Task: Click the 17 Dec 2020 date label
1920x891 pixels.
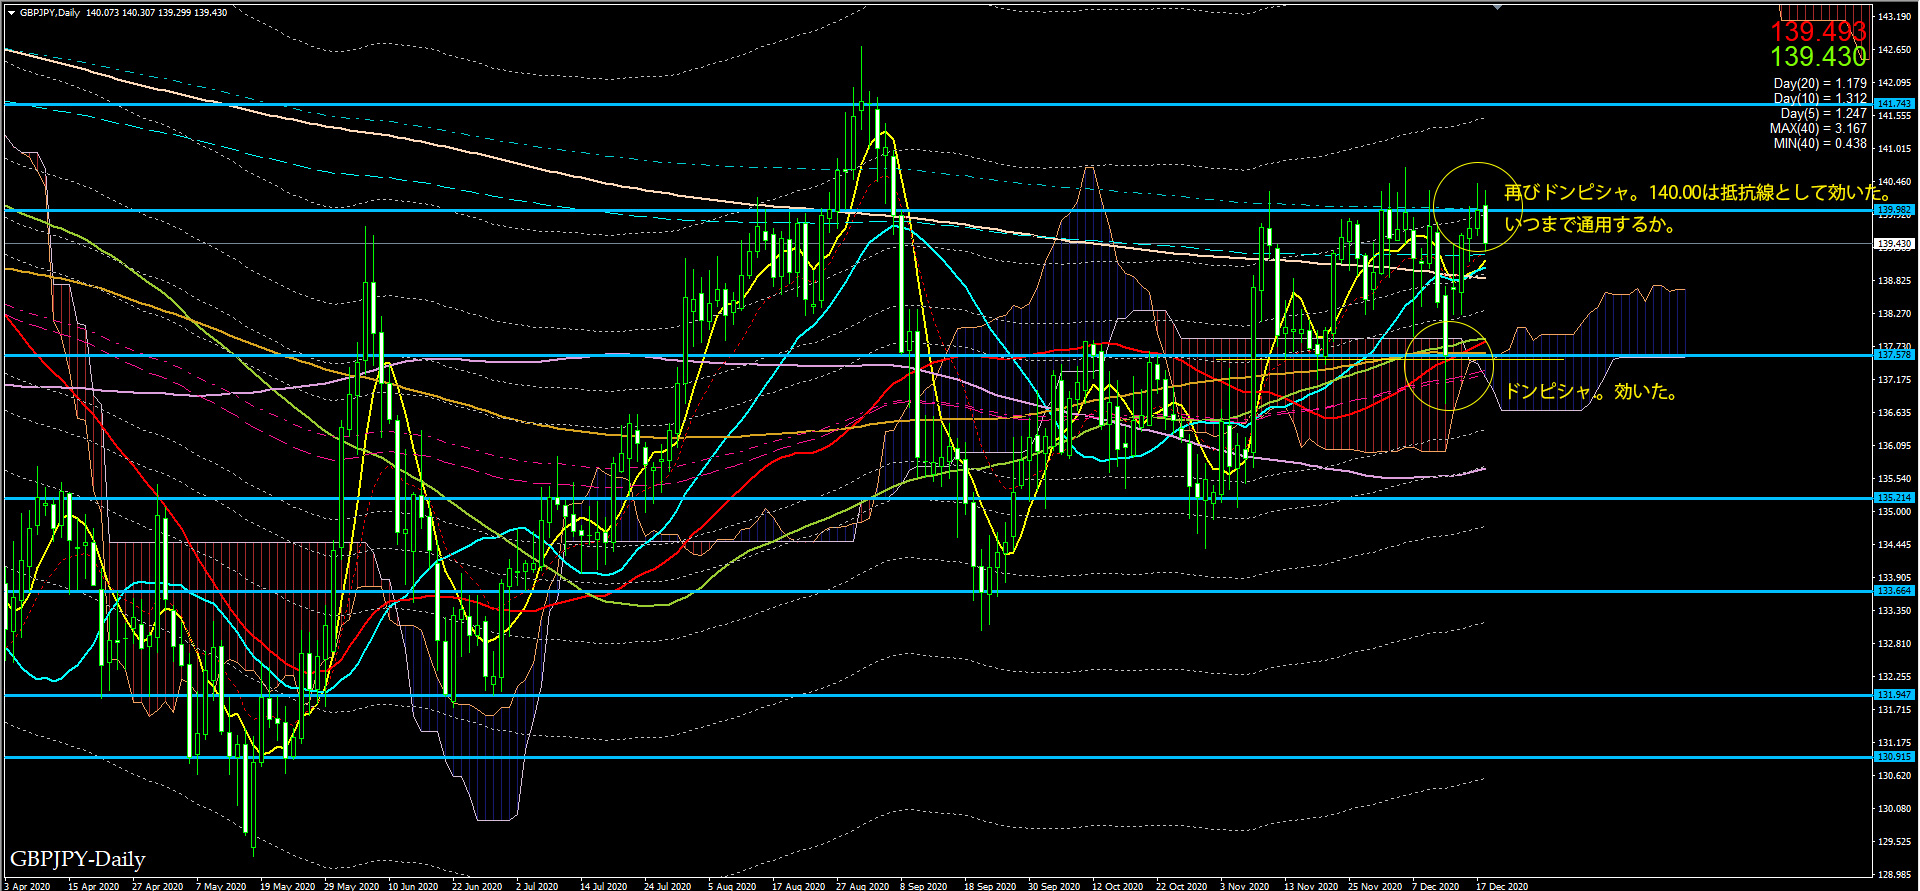Action: coord(1502,886)
